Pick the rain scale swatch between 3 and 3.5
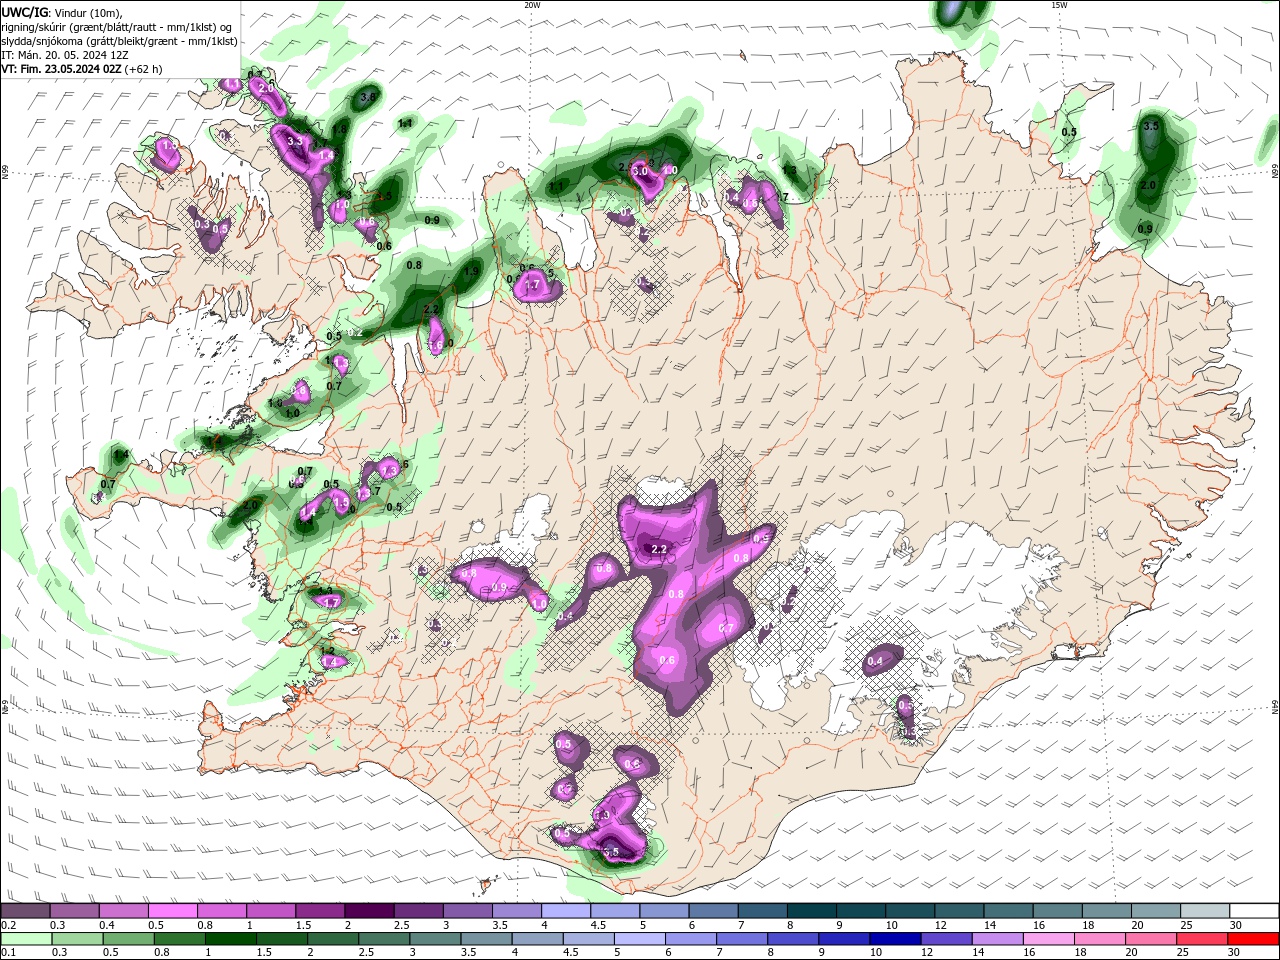This screenshot has width=1280, height=960. [x=435, y=939]
